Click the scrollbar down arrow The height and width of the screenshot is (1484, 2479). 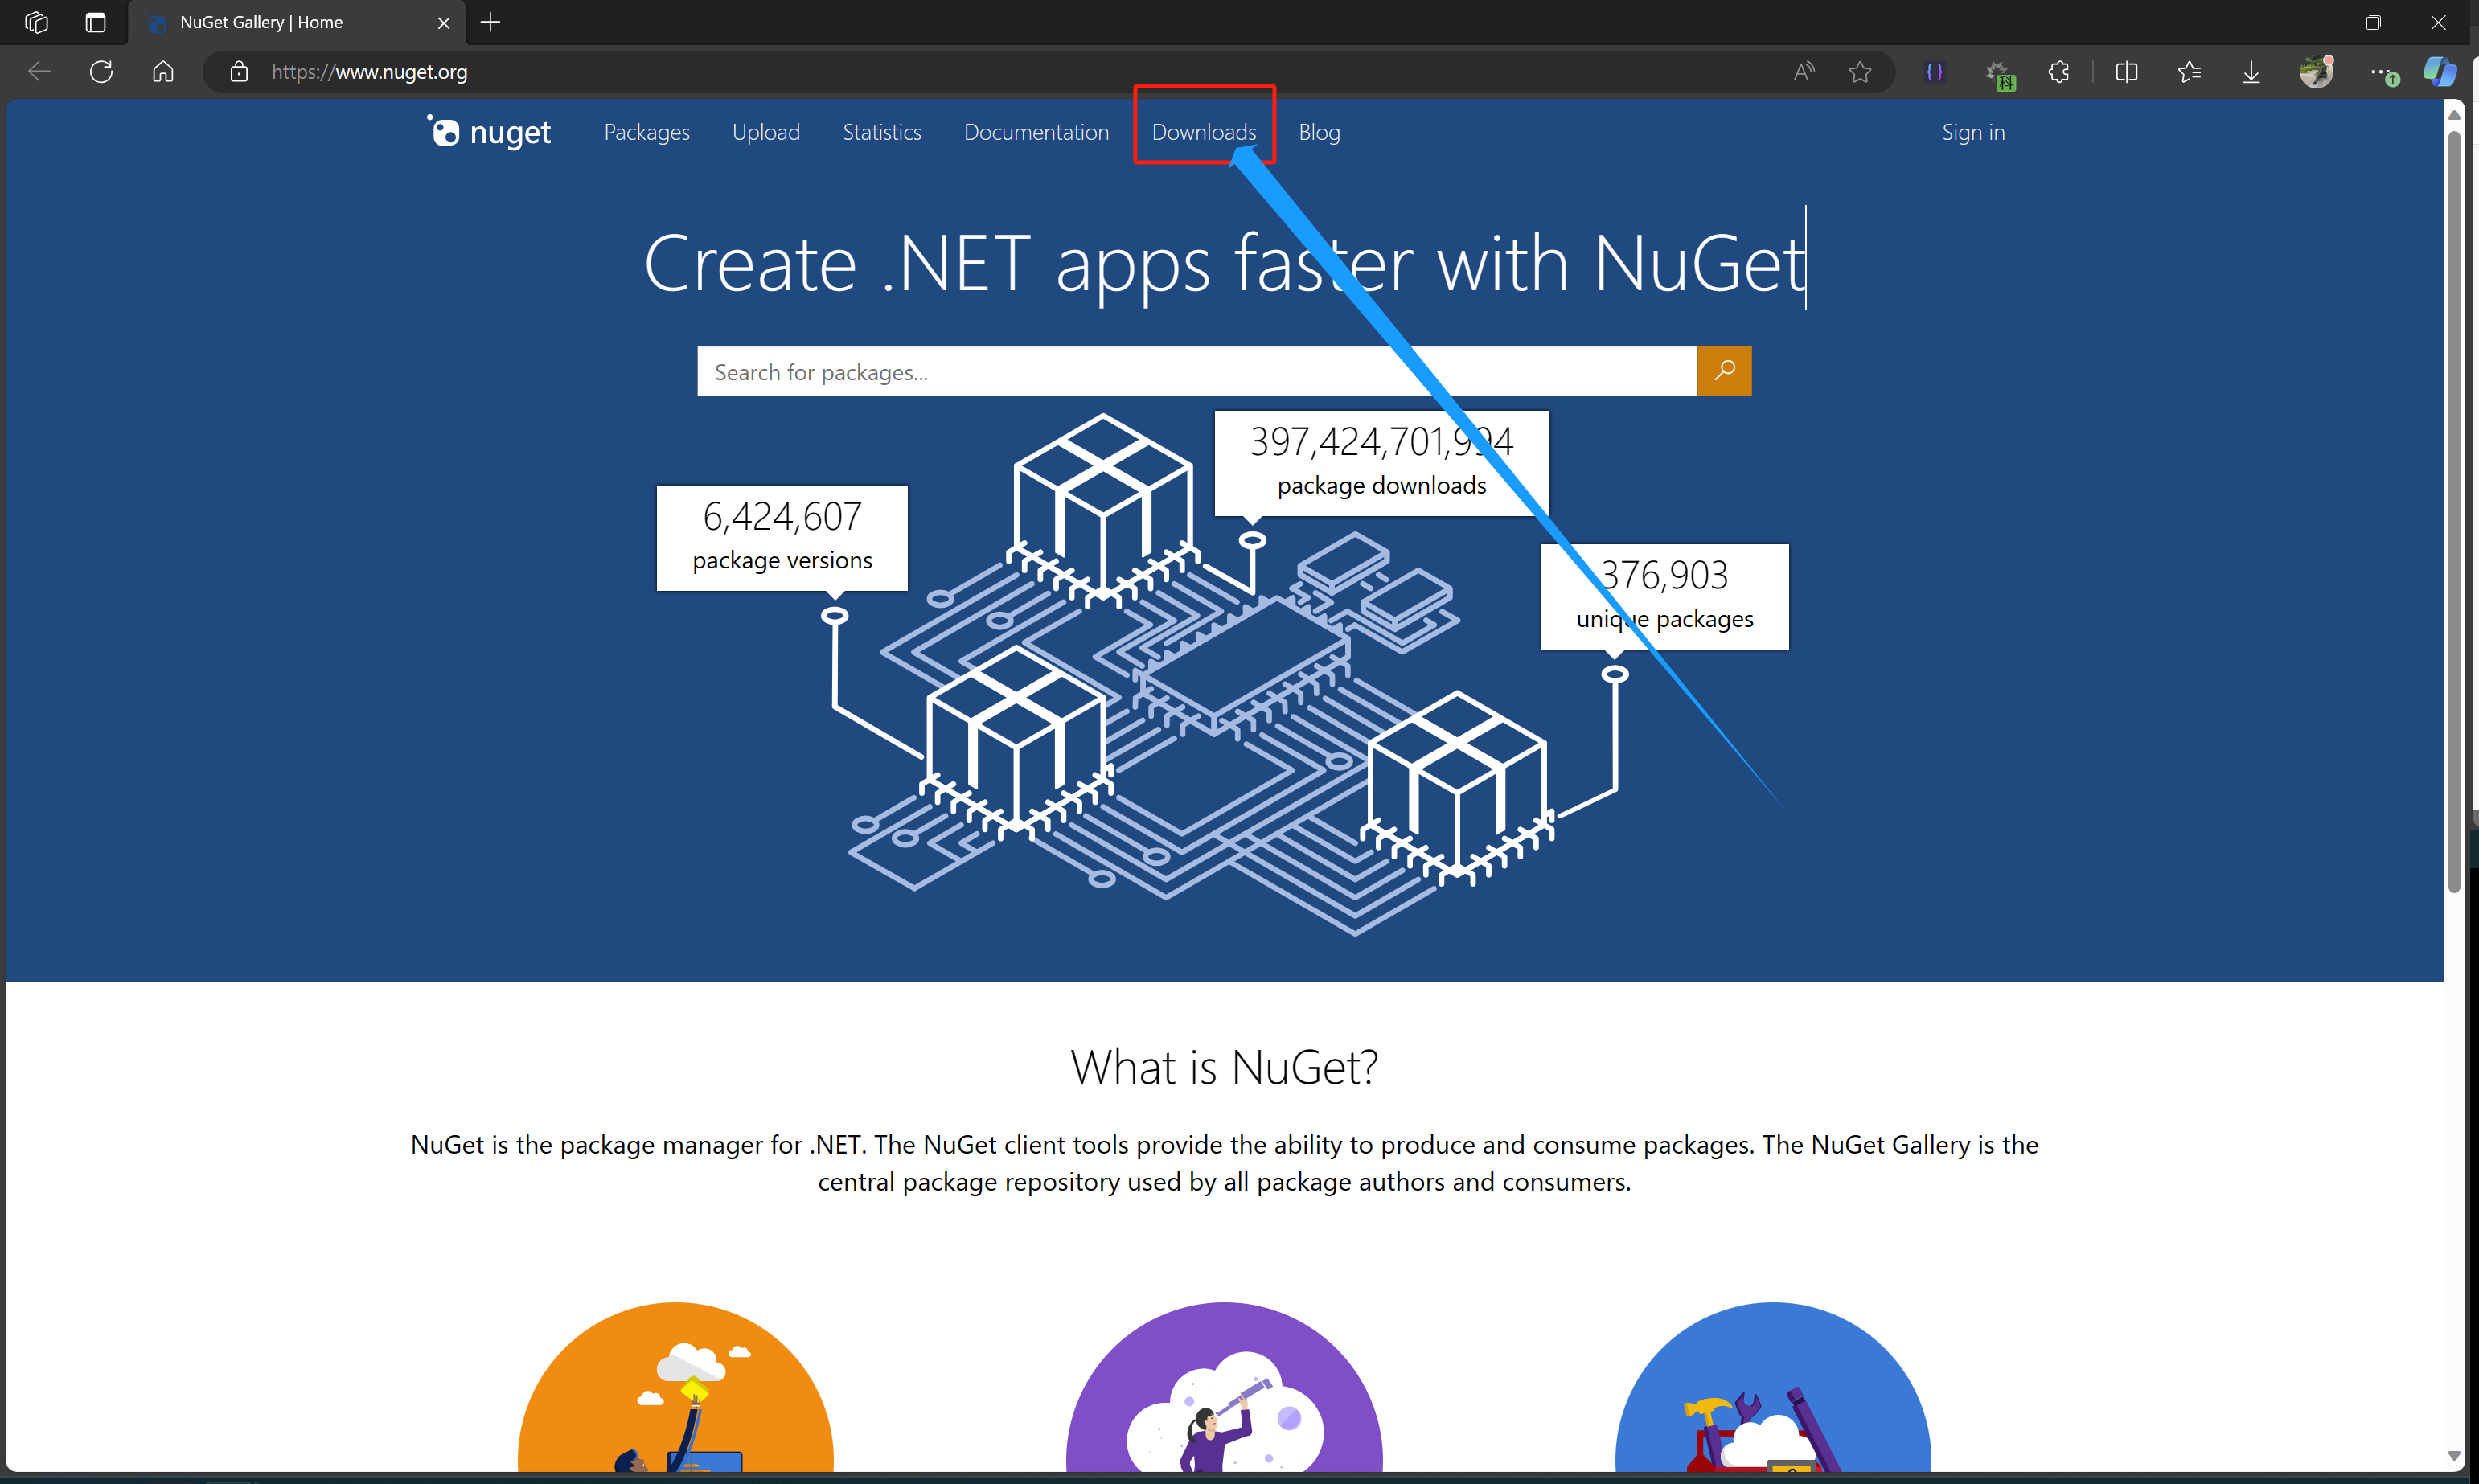(x=2454, y=1455)
